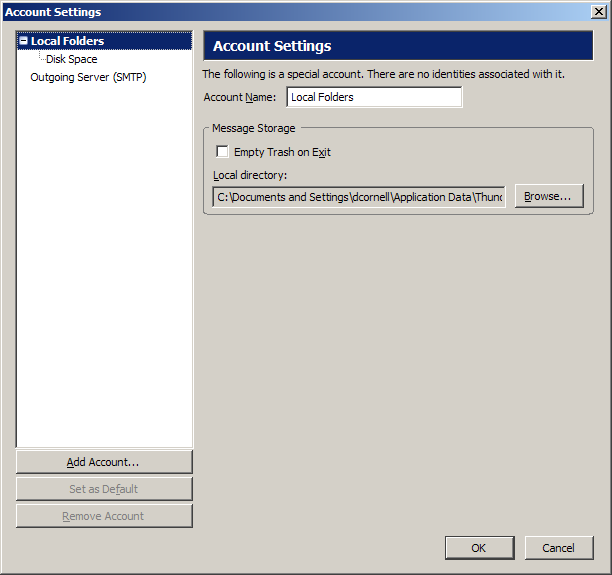Click the Account Name label
The width and height of the screenshot is (612, 575).
tap(241, 97)
